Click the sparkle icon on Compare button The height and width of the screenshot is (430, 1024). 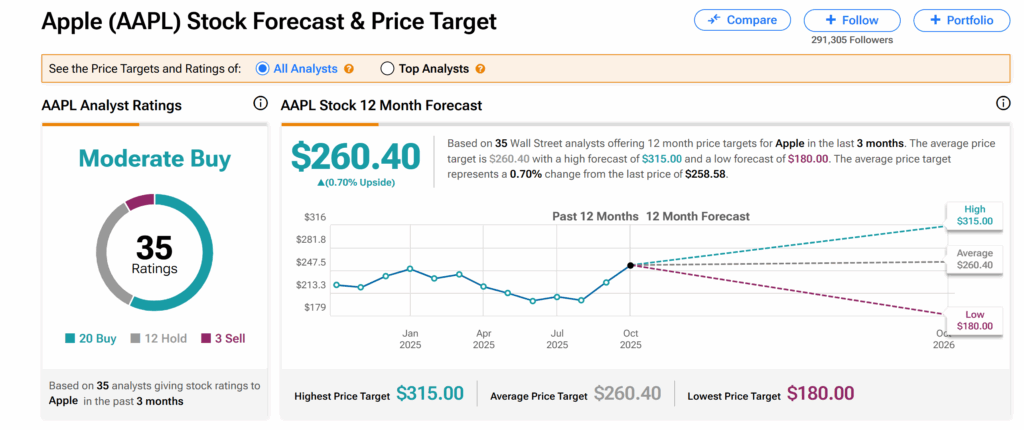click(x=715, y=20)
